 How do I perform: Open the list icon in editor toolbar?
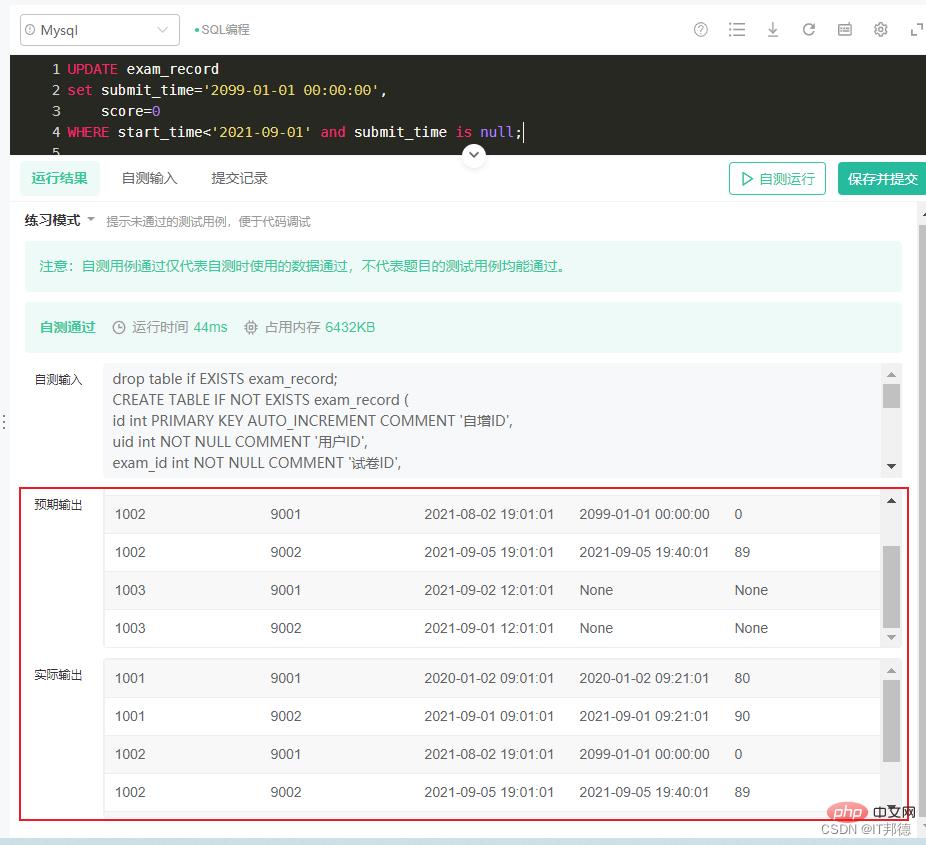737,30
